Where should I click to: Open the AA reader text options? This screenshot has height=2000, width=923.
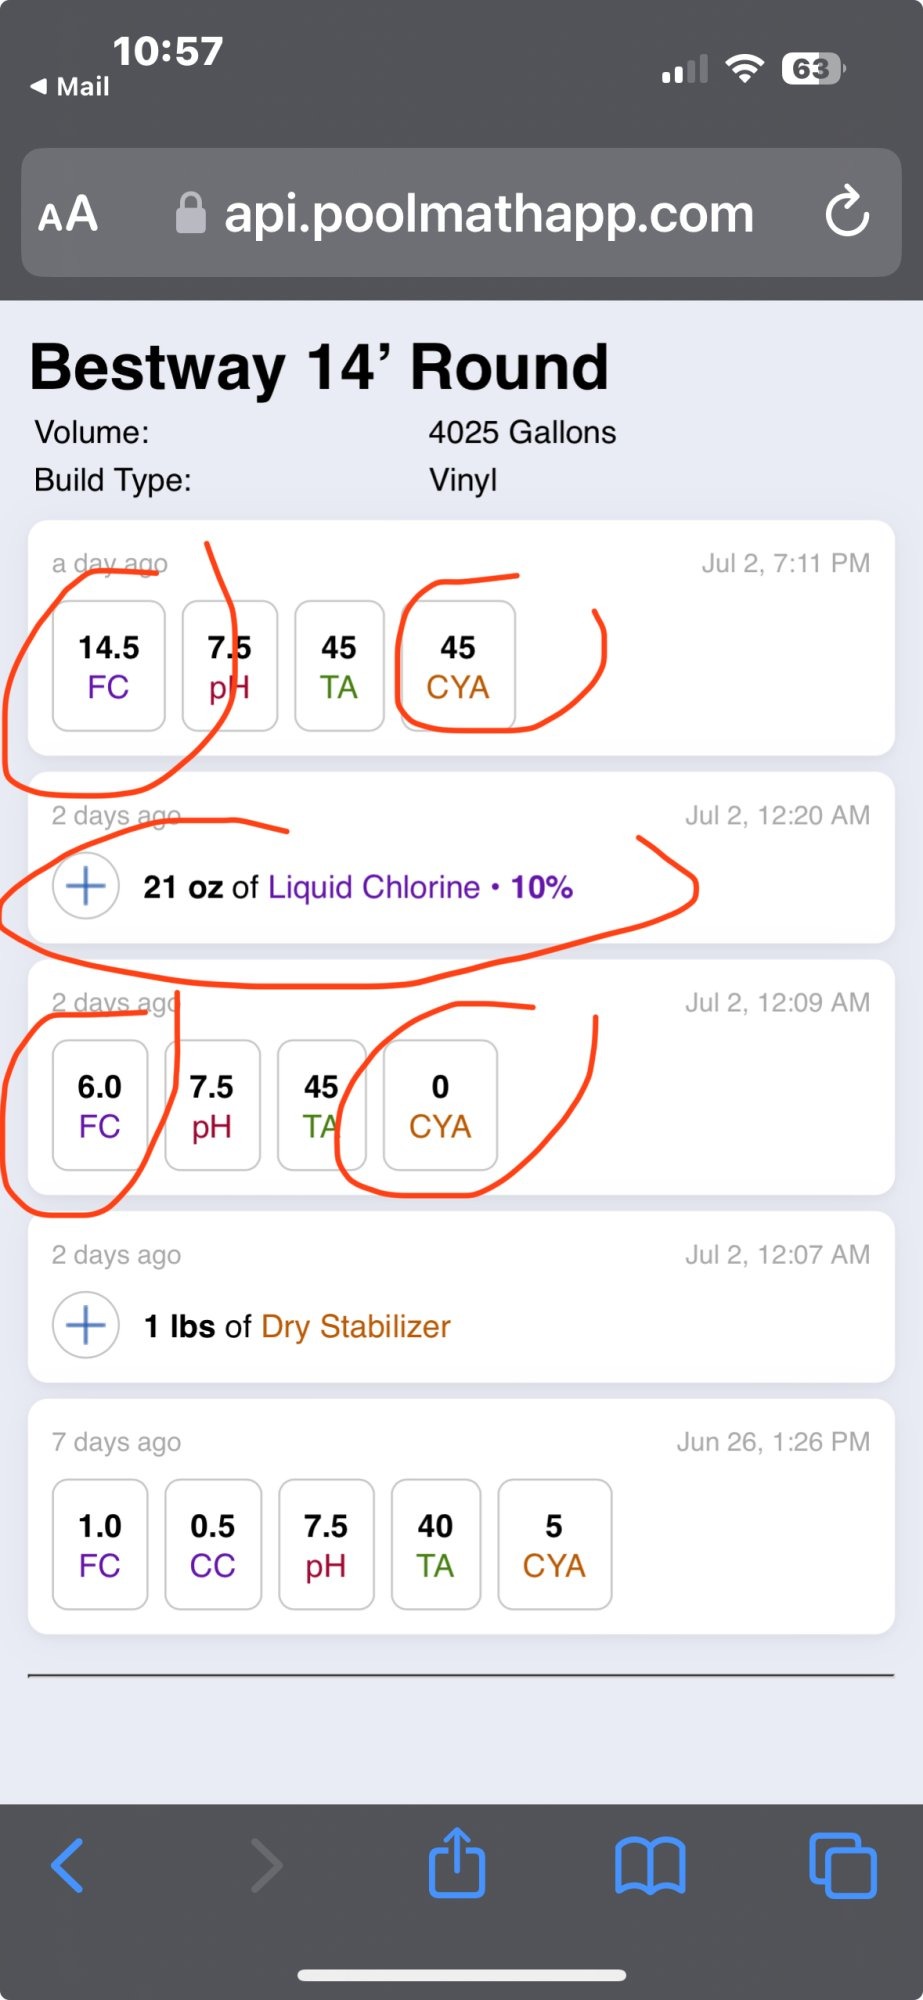[68, 214]
